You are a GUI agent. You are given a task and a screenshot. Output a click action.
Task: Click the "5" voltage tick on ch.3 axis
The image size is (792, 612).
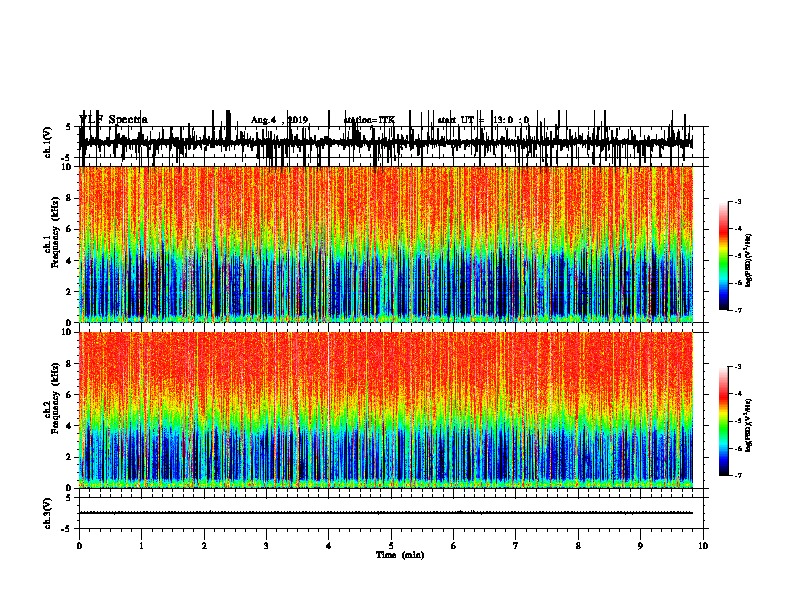coord(69,498)
